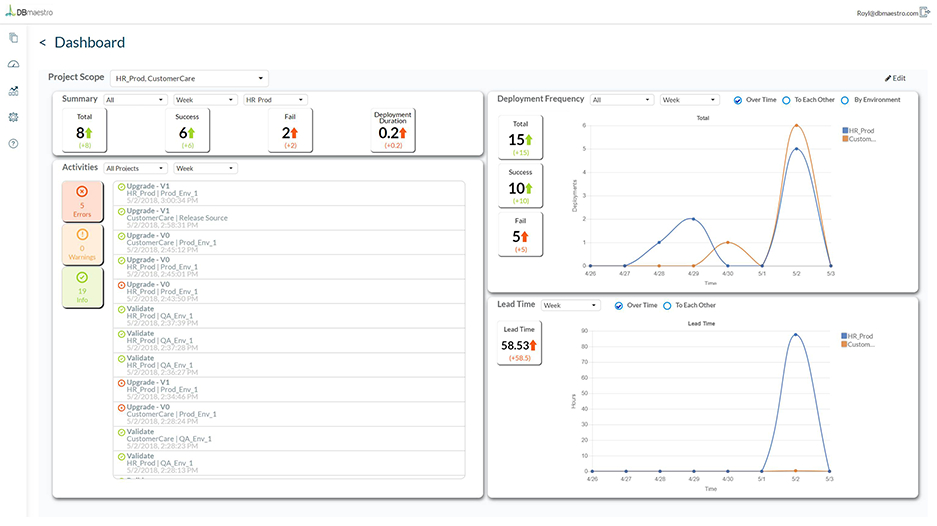The height and width of the screenshot is (526, 937).
Task: Open the documents icon in left sidebar
Action: (13, 38)
